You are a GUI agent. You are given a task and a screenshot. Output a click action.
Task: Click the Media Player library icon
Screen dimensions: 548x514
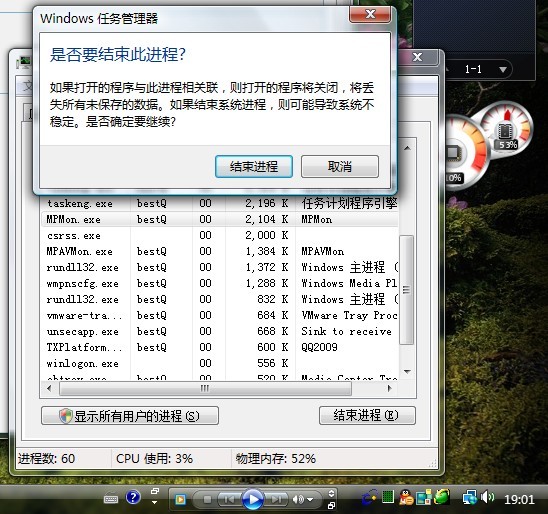pos(180,500)
